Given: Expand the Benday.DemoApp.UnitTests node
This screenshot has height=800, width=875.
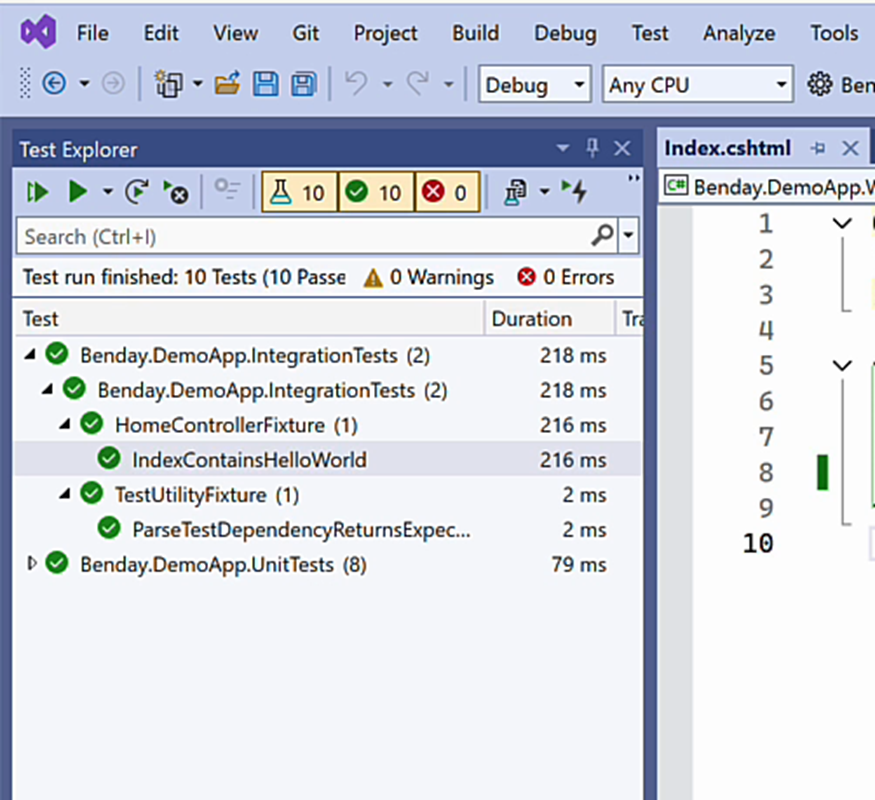Looking at the screenshot, I should point(32,563).
